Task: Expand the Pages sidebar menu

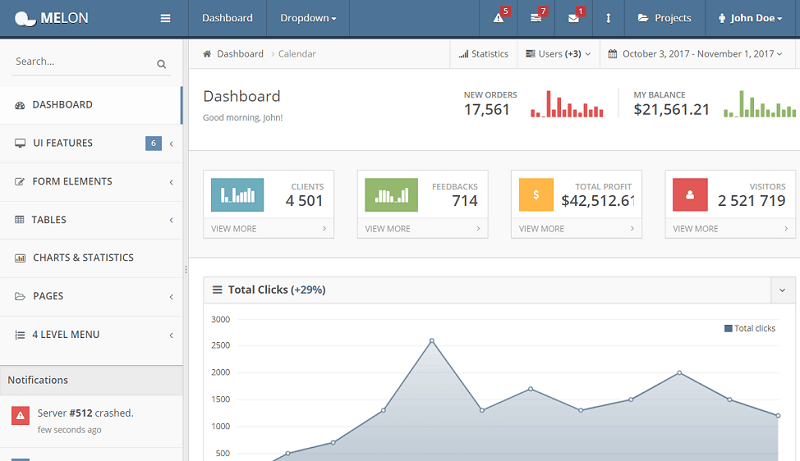Action: pos(91,296)
